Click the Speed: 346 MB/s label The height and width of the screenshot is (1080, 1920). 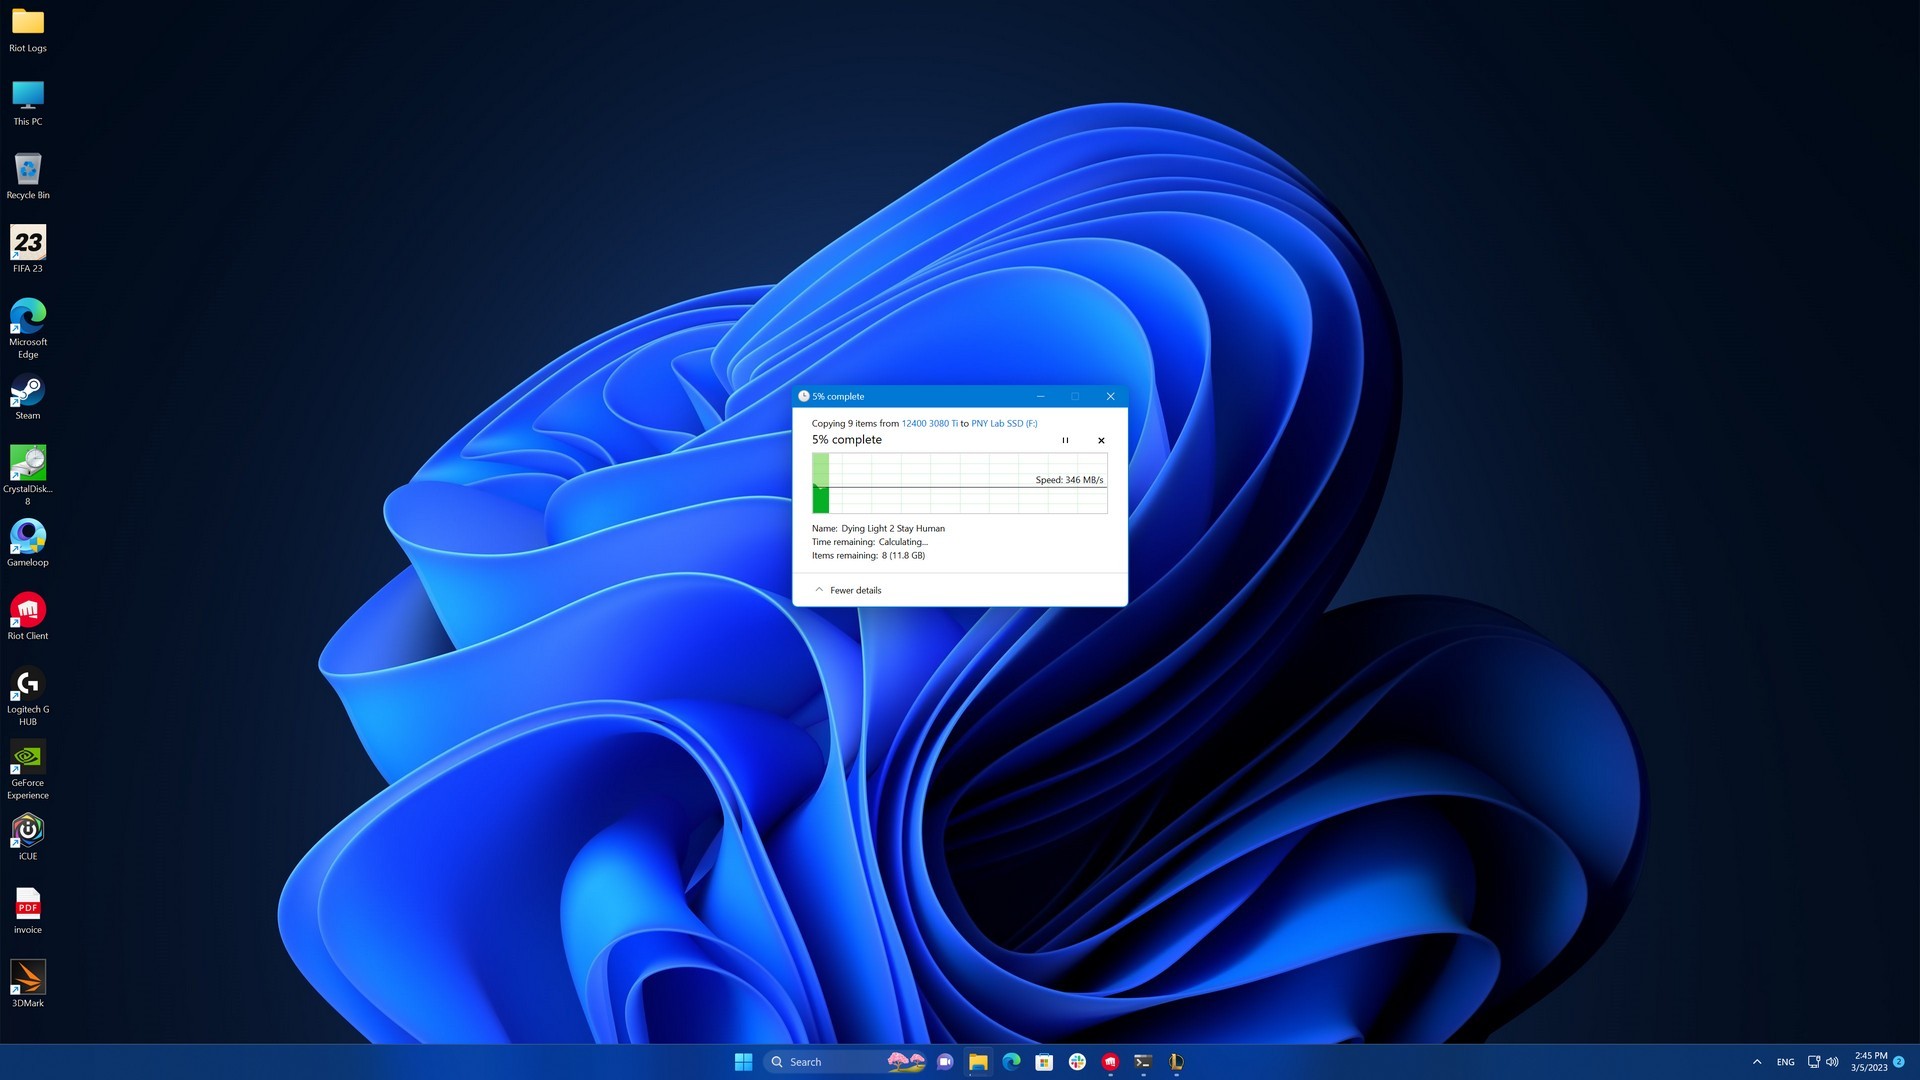(x=1069, y=480)
